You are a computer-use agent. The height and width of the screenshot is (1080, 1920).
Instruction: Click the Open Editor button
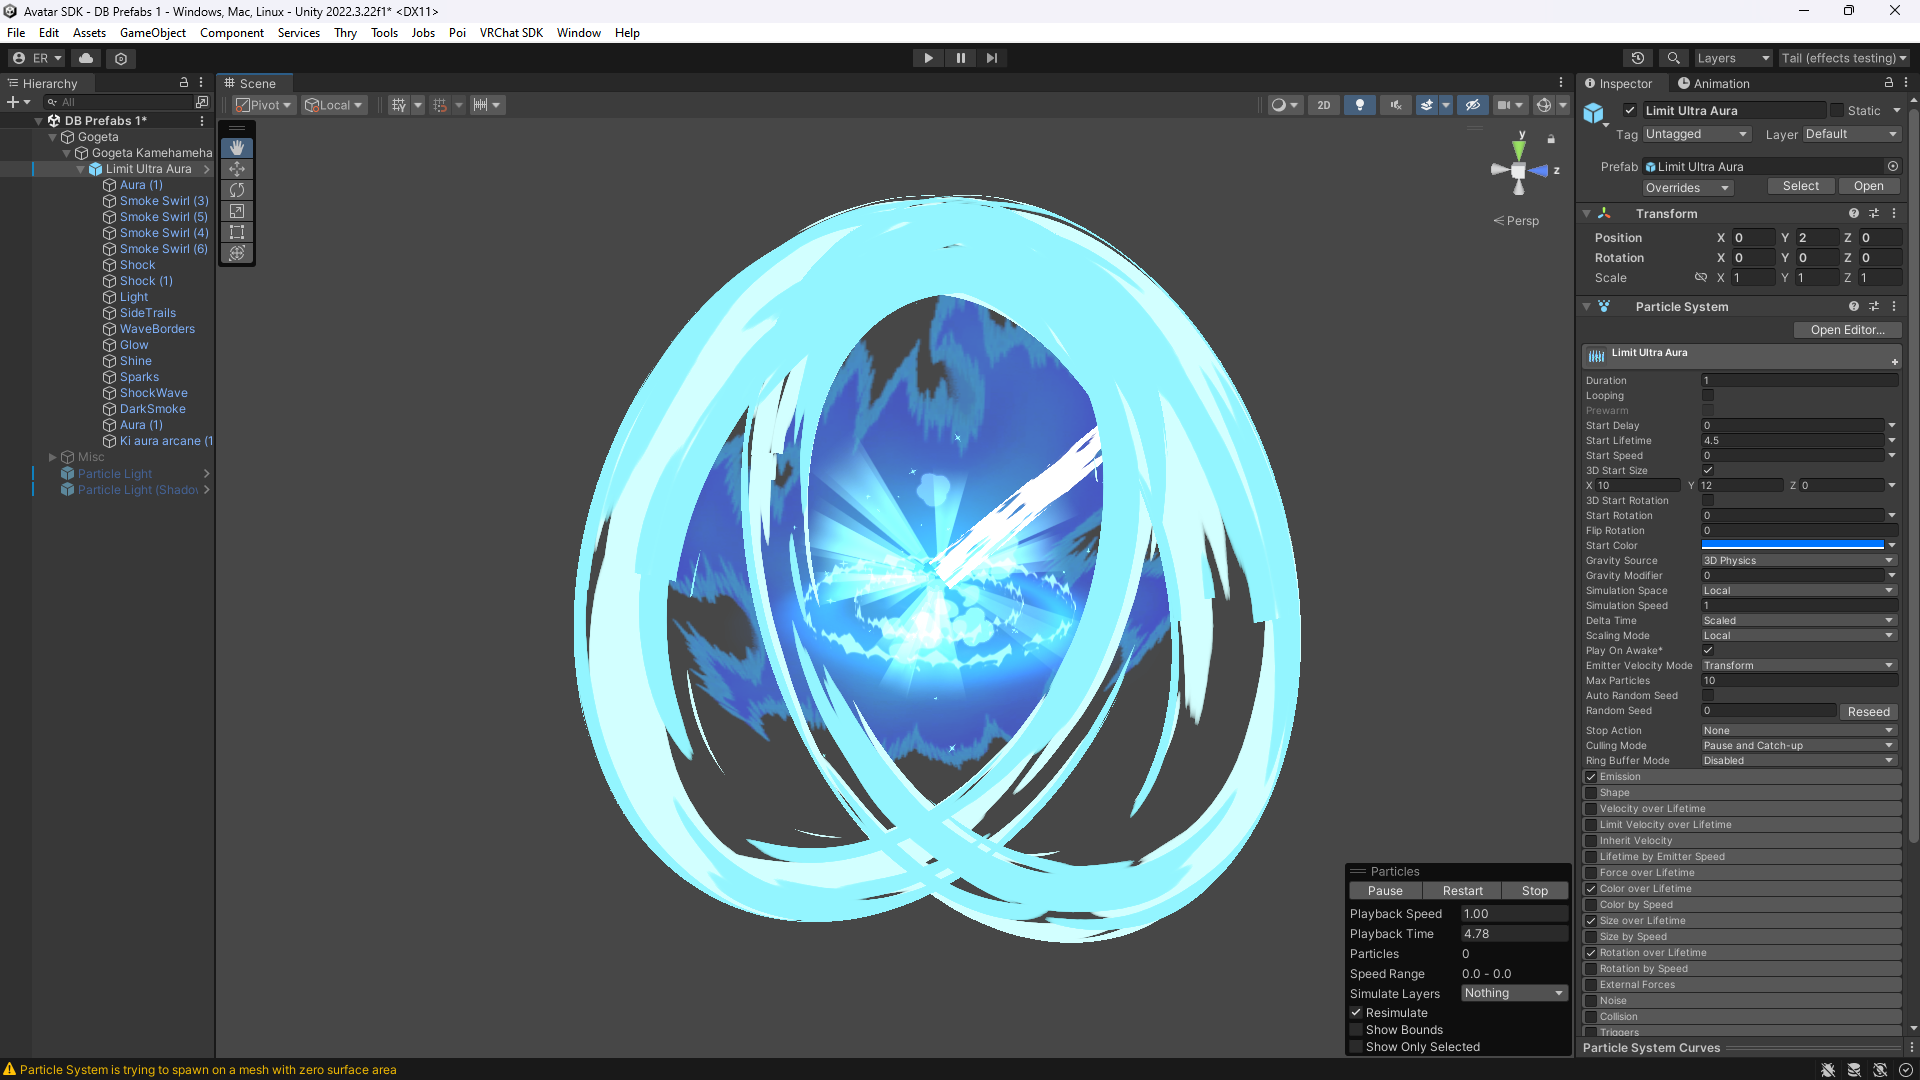(x=1846, y=330)
